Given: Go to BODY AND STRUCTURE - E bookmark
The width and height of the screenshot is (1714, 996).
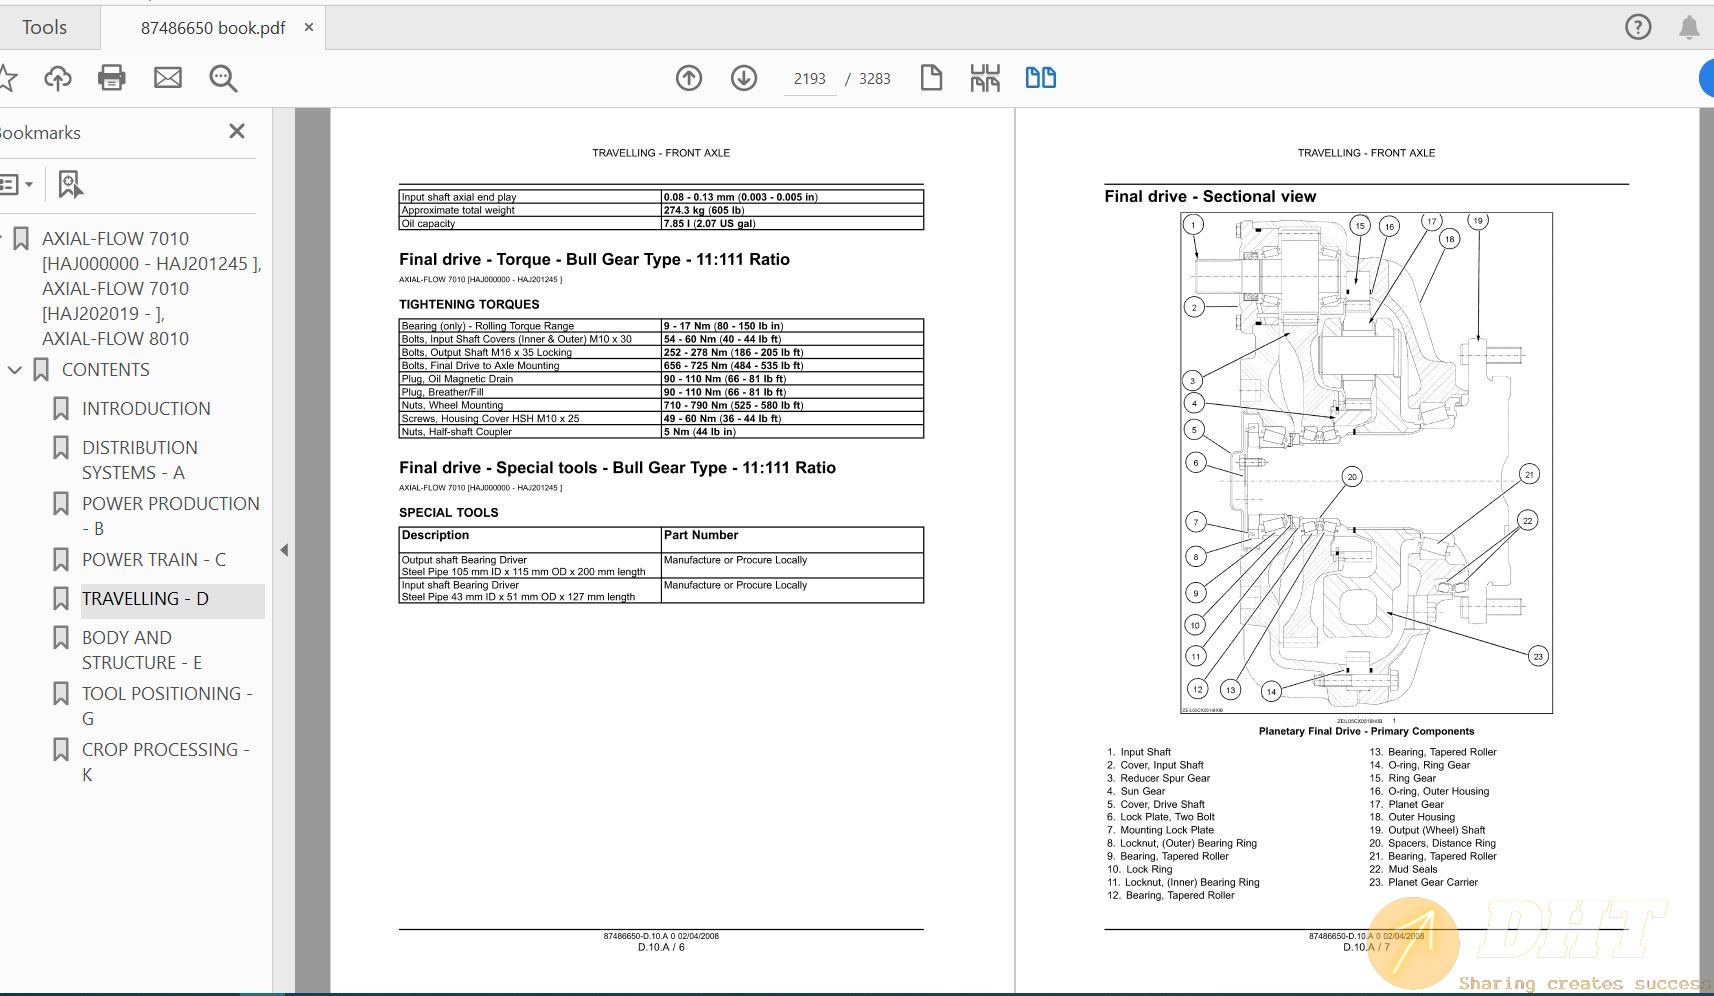Looking at the screenshot, I should [x=141, y=650].
